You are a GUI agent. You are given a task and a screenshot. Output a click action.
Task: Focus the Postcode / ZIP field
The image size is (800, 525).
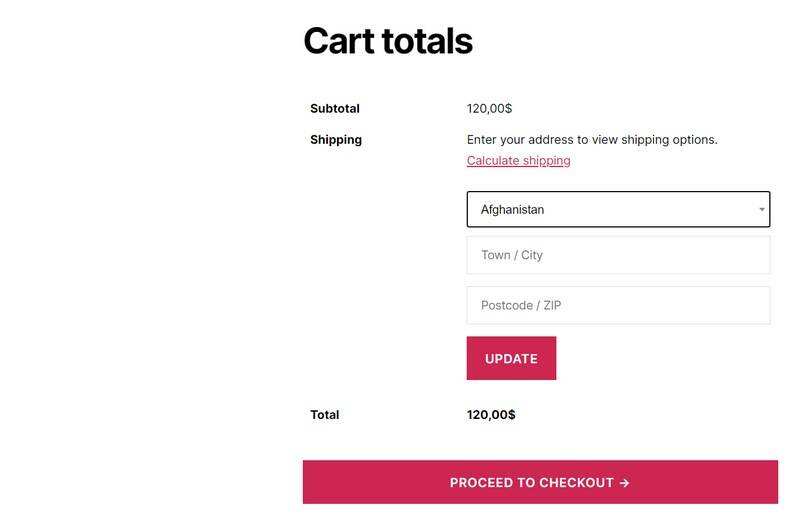pyautogui.click(x=618, y=305)
